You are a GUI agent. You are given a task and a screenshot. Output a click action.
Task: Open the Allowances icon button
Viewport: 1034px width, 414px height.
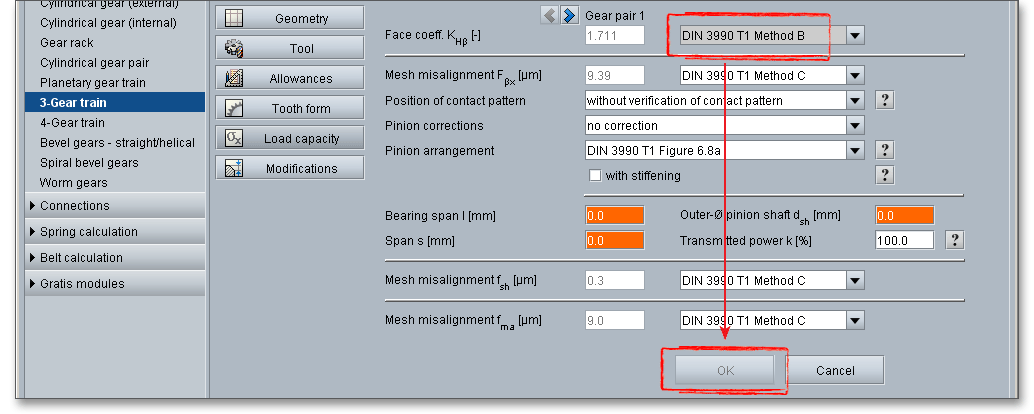pyautogui.click(x=236, y=78)
